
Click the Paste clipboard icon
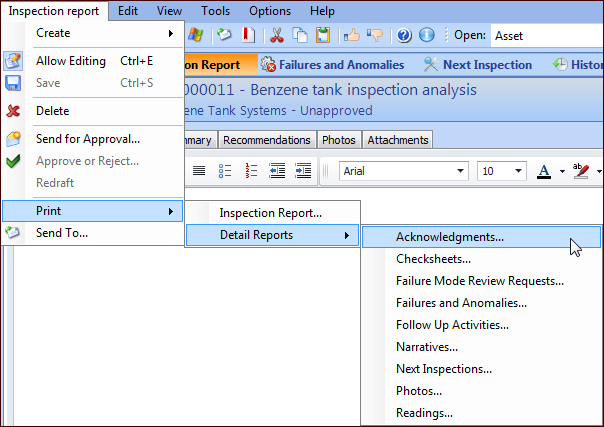click(321, 35)
